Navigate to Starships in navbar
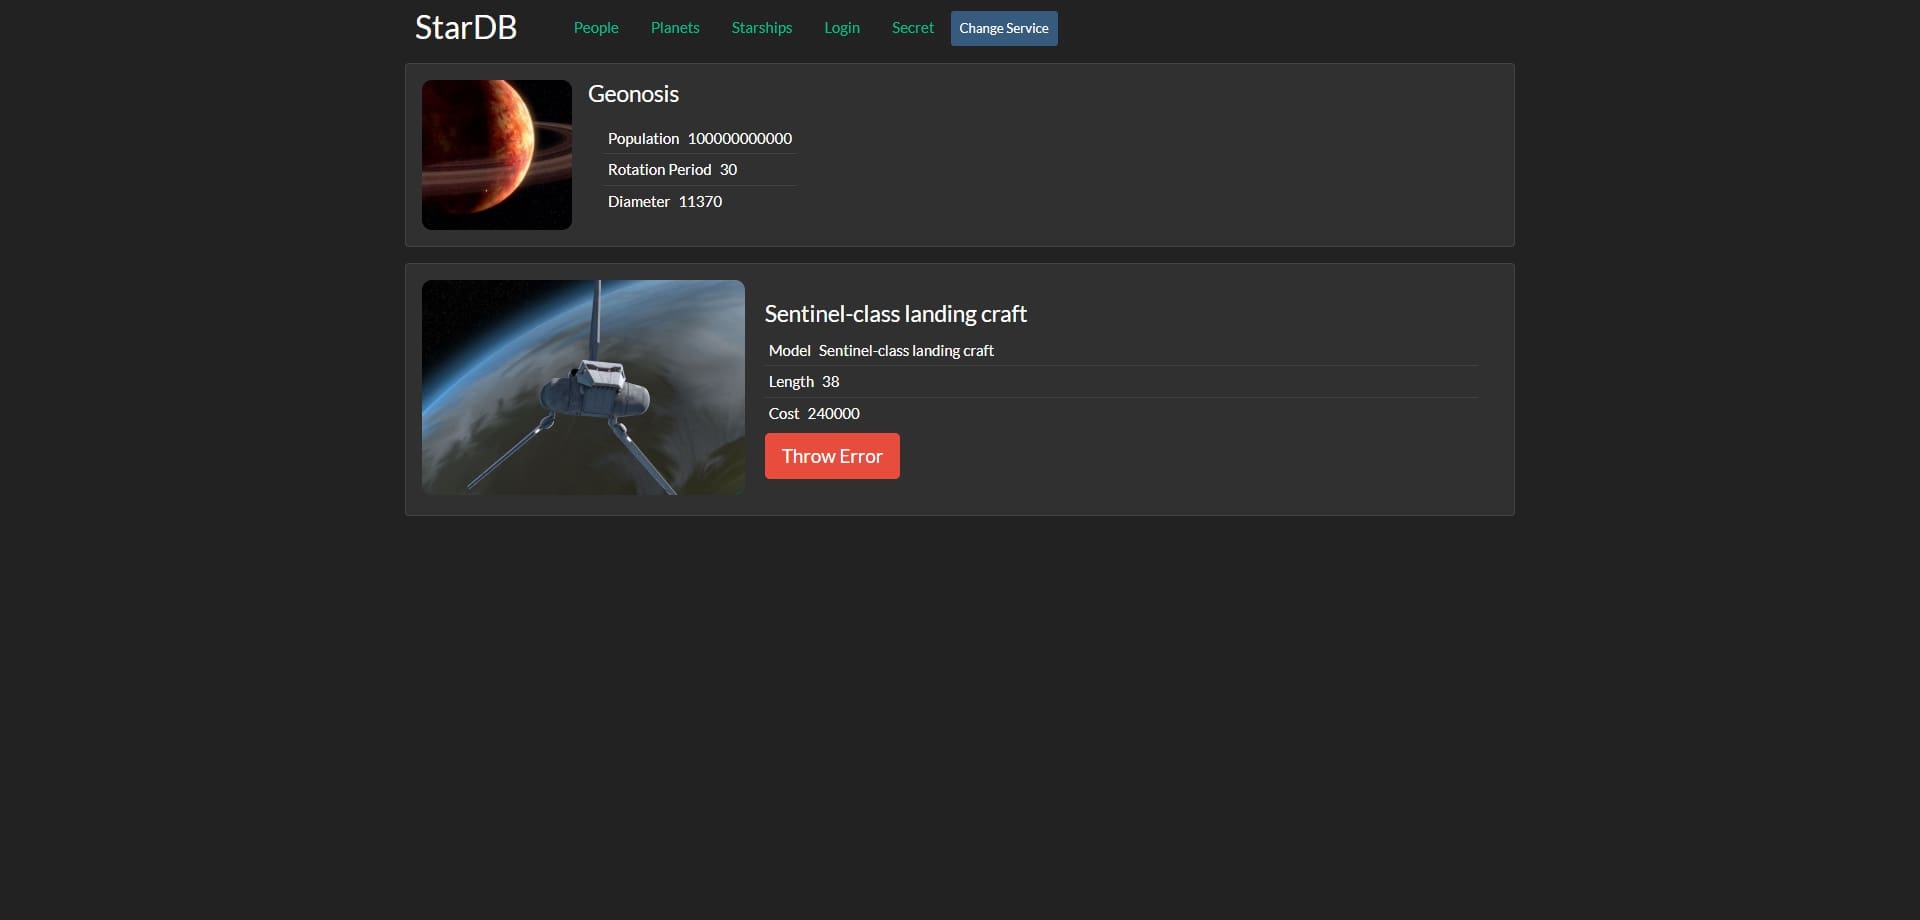Image resolution: width=1920 pixels, height=920 pixels. pyautogui.click(x=761, y=28)
